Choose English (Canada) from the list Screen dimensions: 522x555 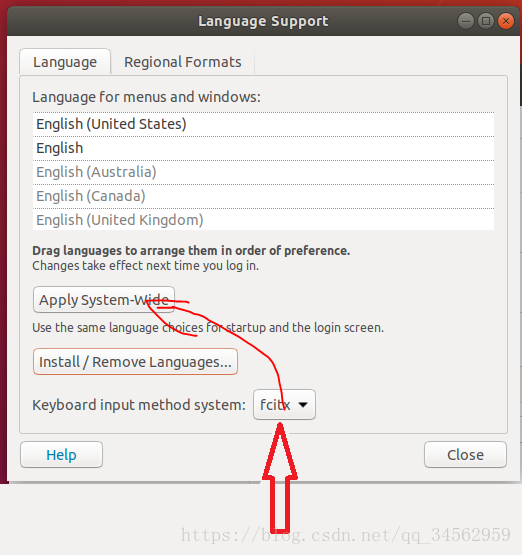click(x=263, y=196)
